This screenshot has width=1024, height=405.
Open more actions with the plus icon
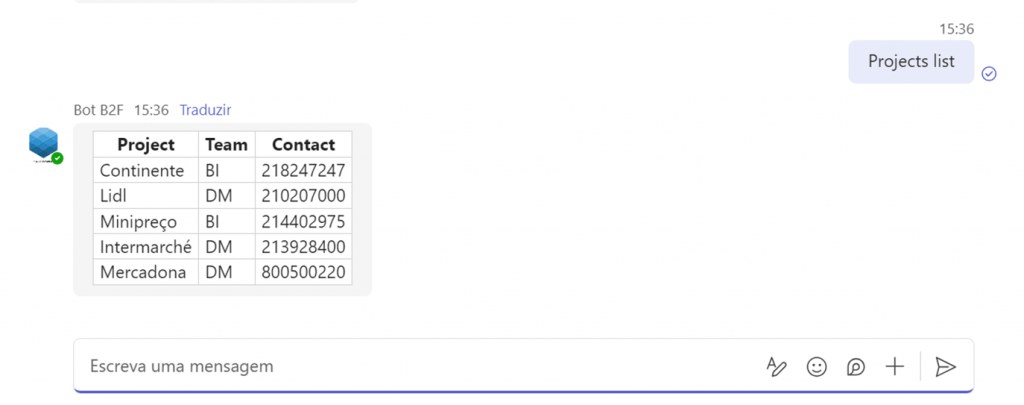tap(895, 367)
